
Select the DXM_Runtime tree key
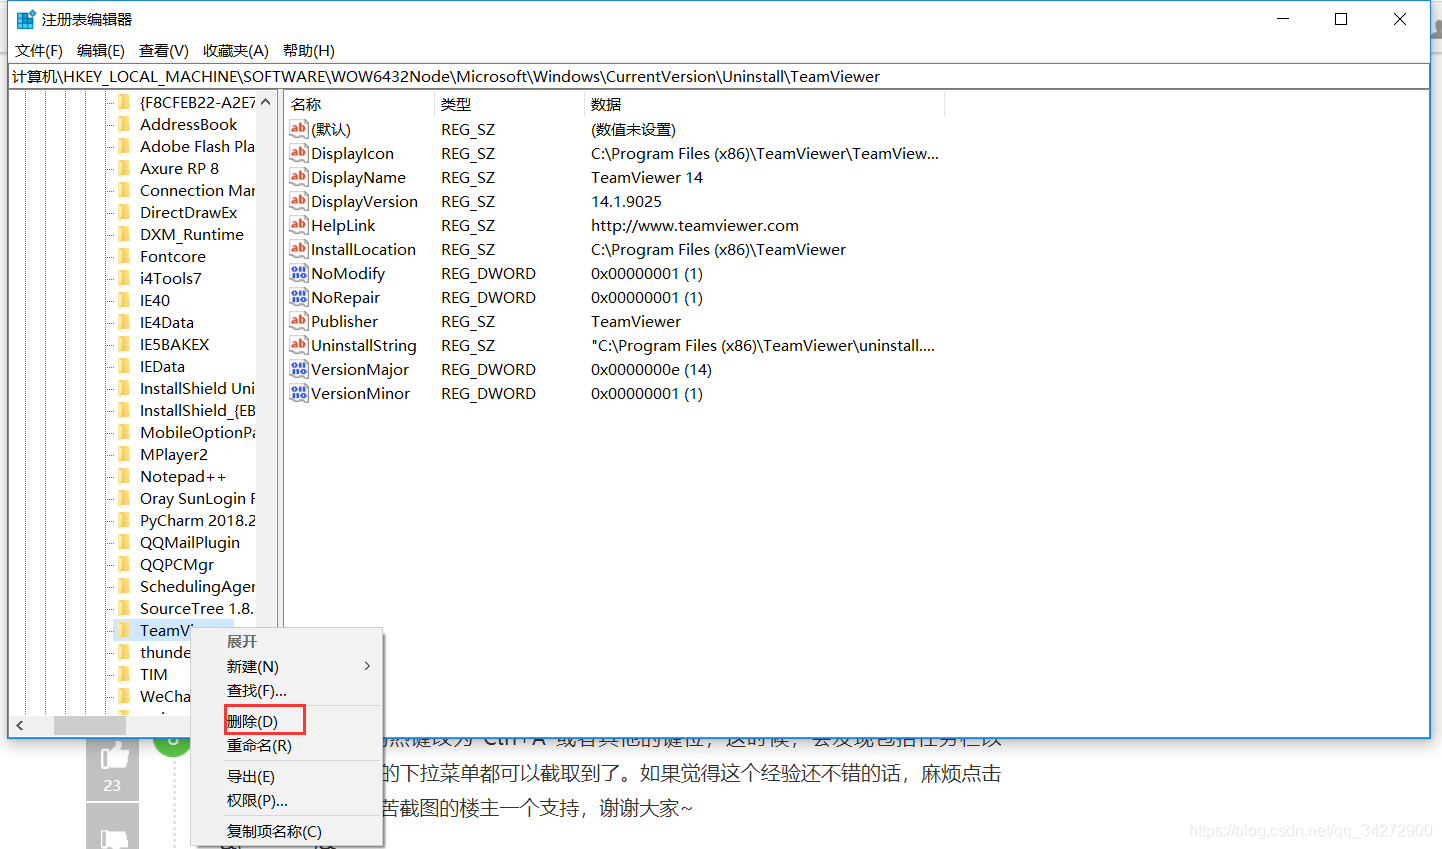click(192, 234)
